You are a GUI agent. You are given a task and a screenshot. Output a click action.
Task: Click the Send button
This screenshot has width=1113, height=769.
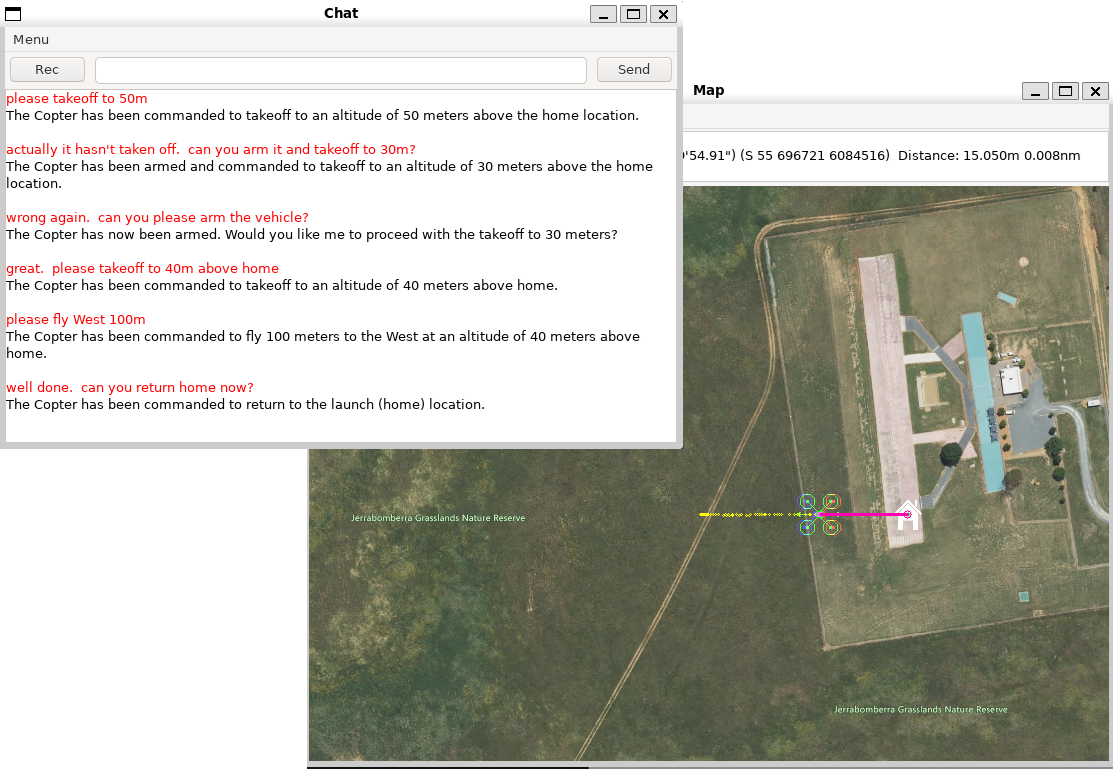pyautogui.click(x=634, y=70)
